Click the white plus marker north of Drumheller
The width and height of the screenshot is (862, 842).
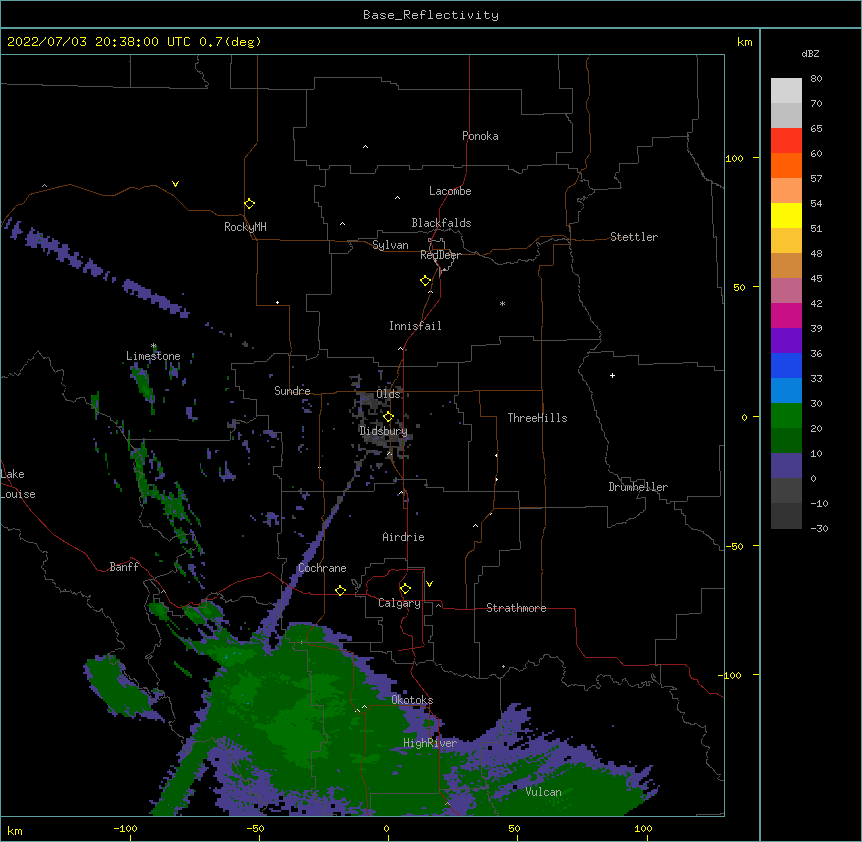coord(612,375)
